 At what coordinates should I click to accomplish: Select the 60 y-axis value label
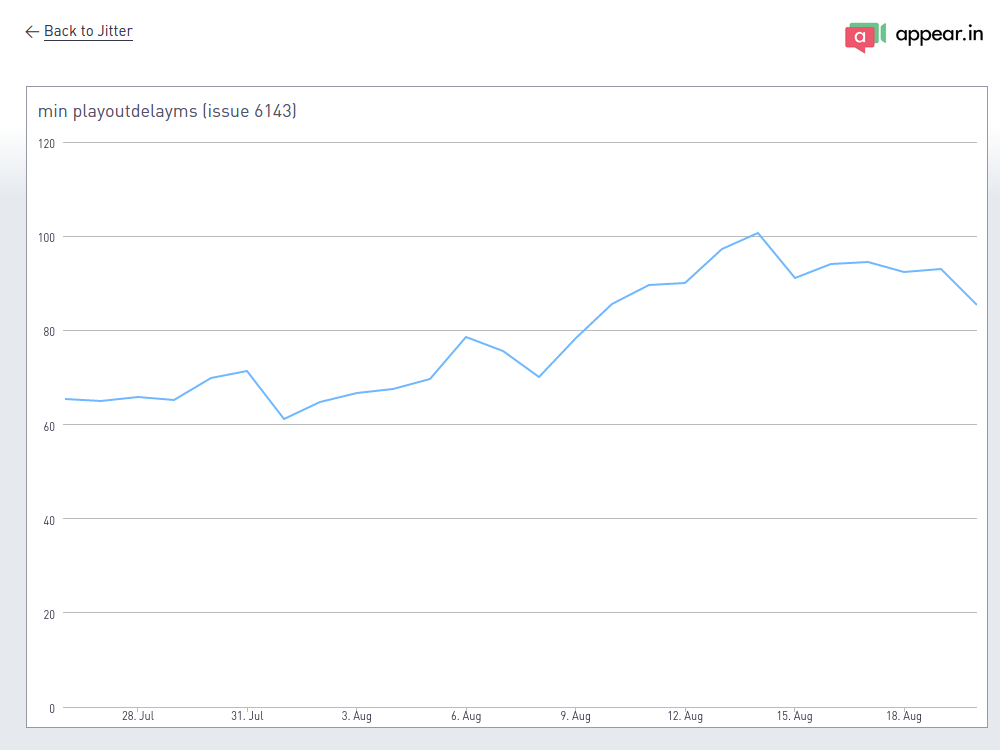[47, 425]
